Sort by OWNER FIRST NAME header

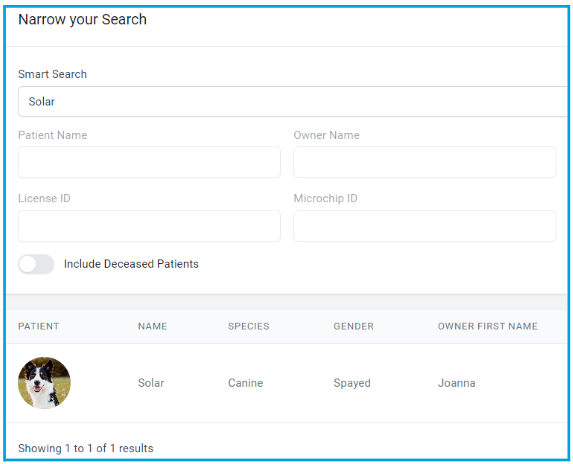487,326
